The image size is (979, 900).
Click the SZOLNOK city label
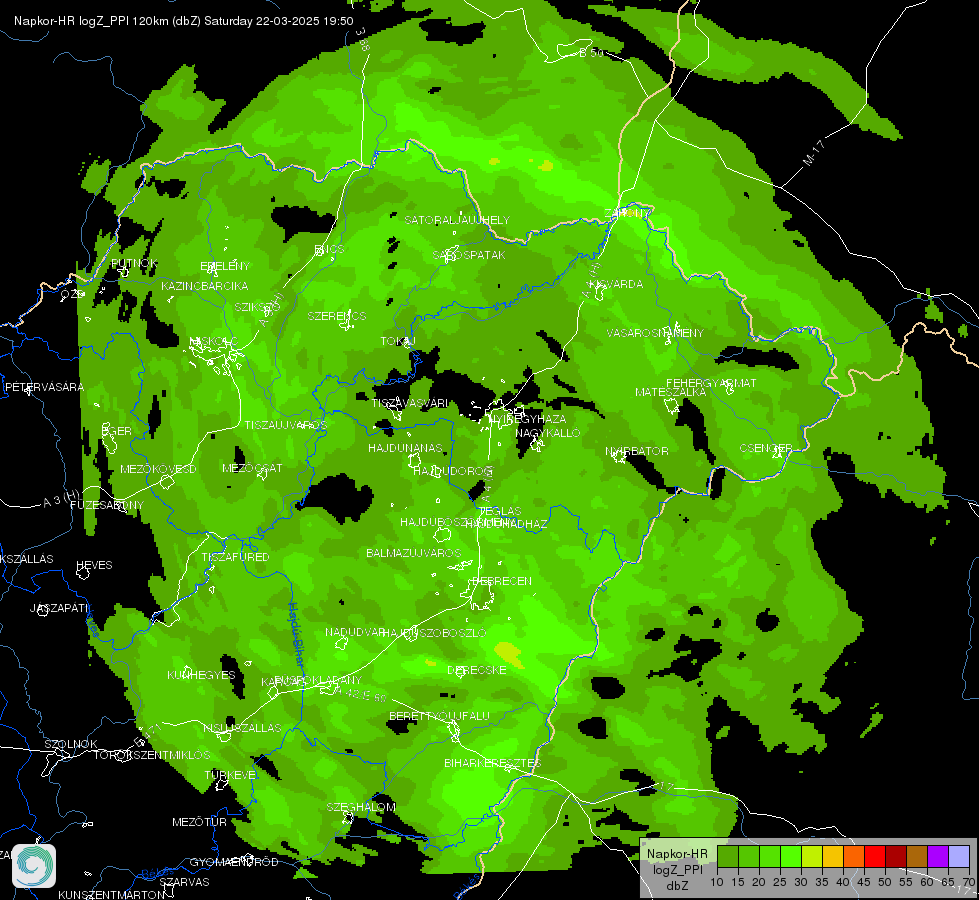tap(71, 744)
